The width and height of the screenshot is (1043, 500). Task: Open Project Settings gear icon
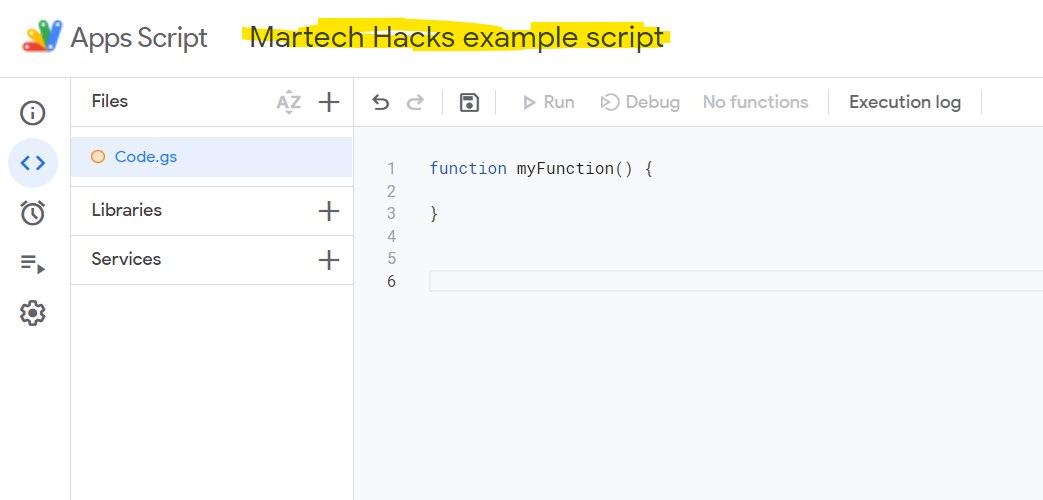tap(33, 312)
